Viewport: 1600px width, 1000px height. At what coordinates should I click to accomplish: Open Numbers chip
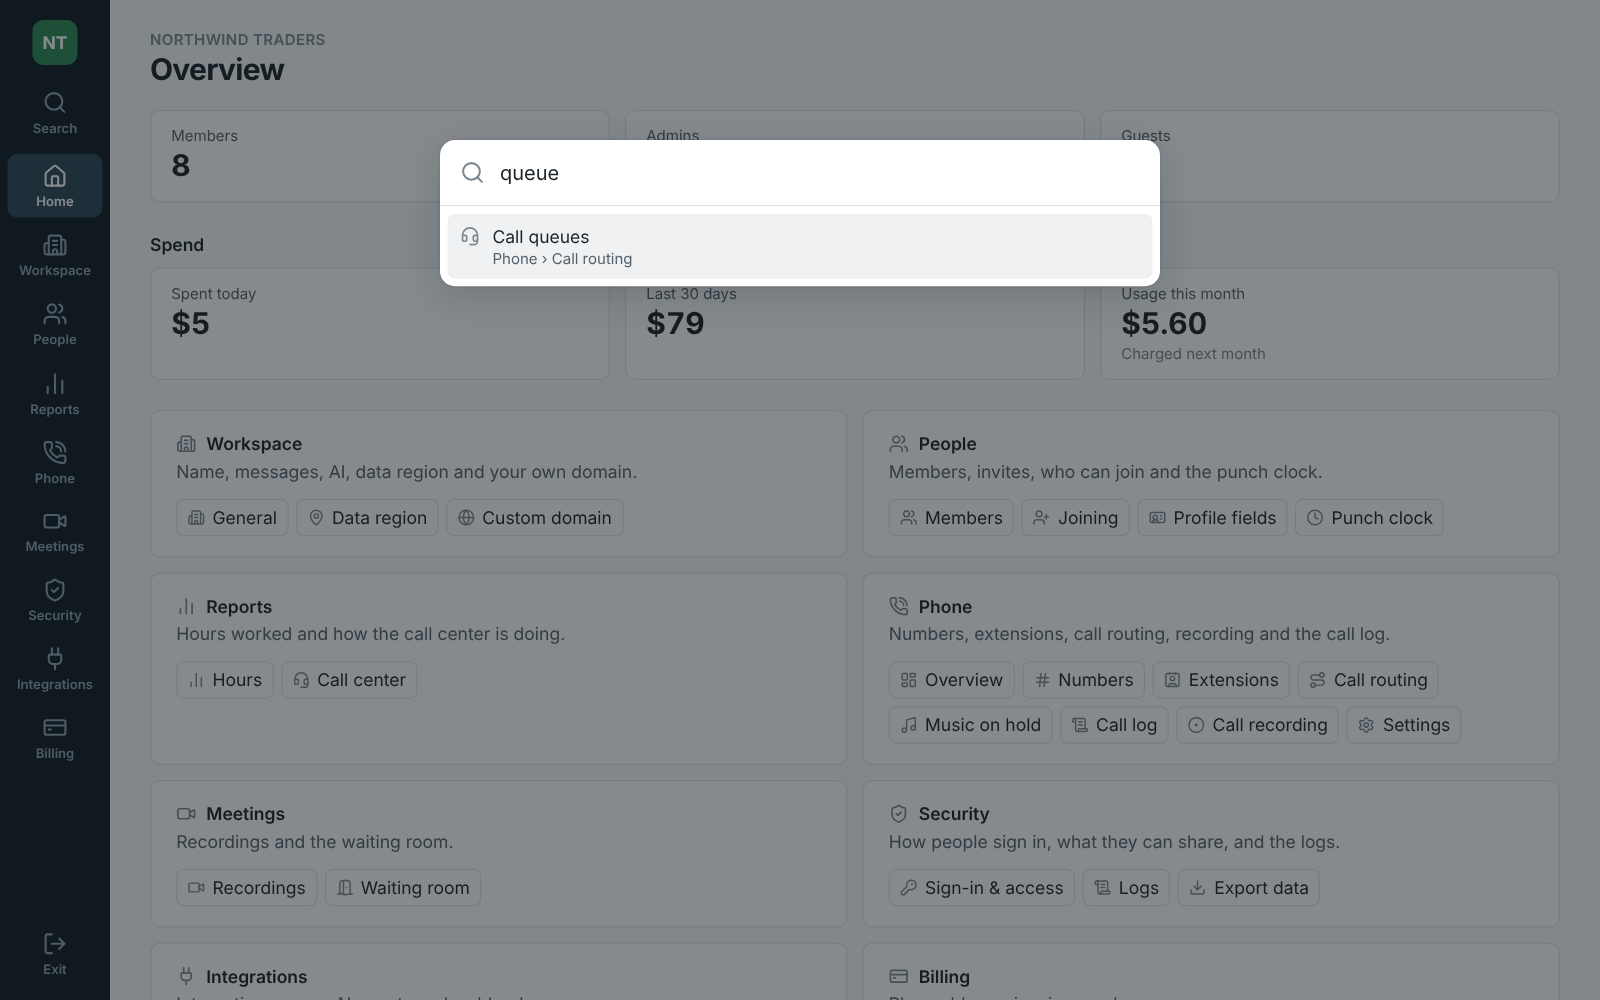pos(1084,680)
